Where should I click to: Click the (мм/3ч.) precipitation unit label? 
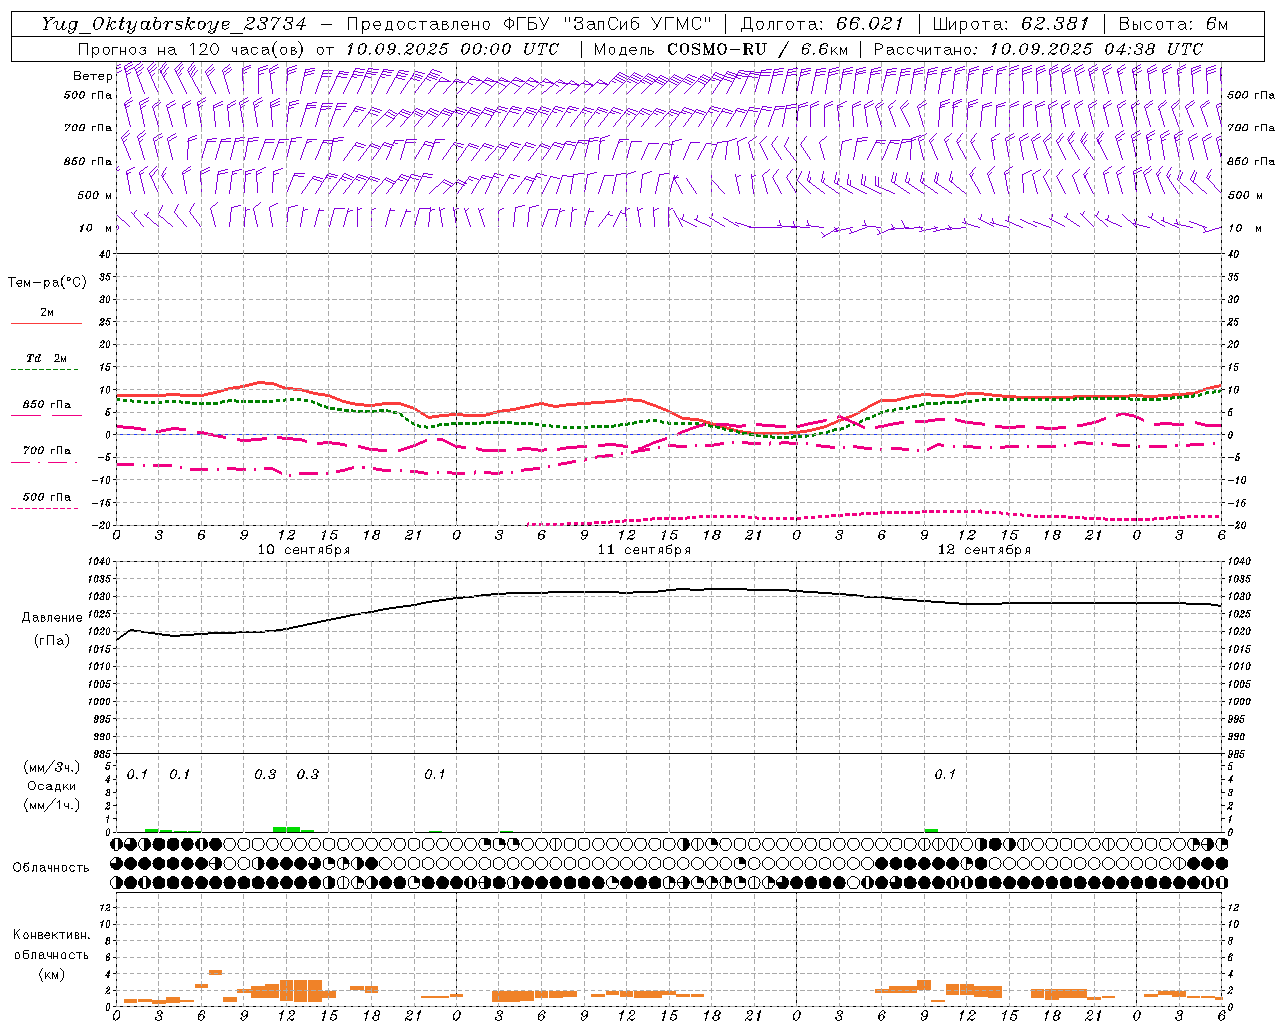52,768
